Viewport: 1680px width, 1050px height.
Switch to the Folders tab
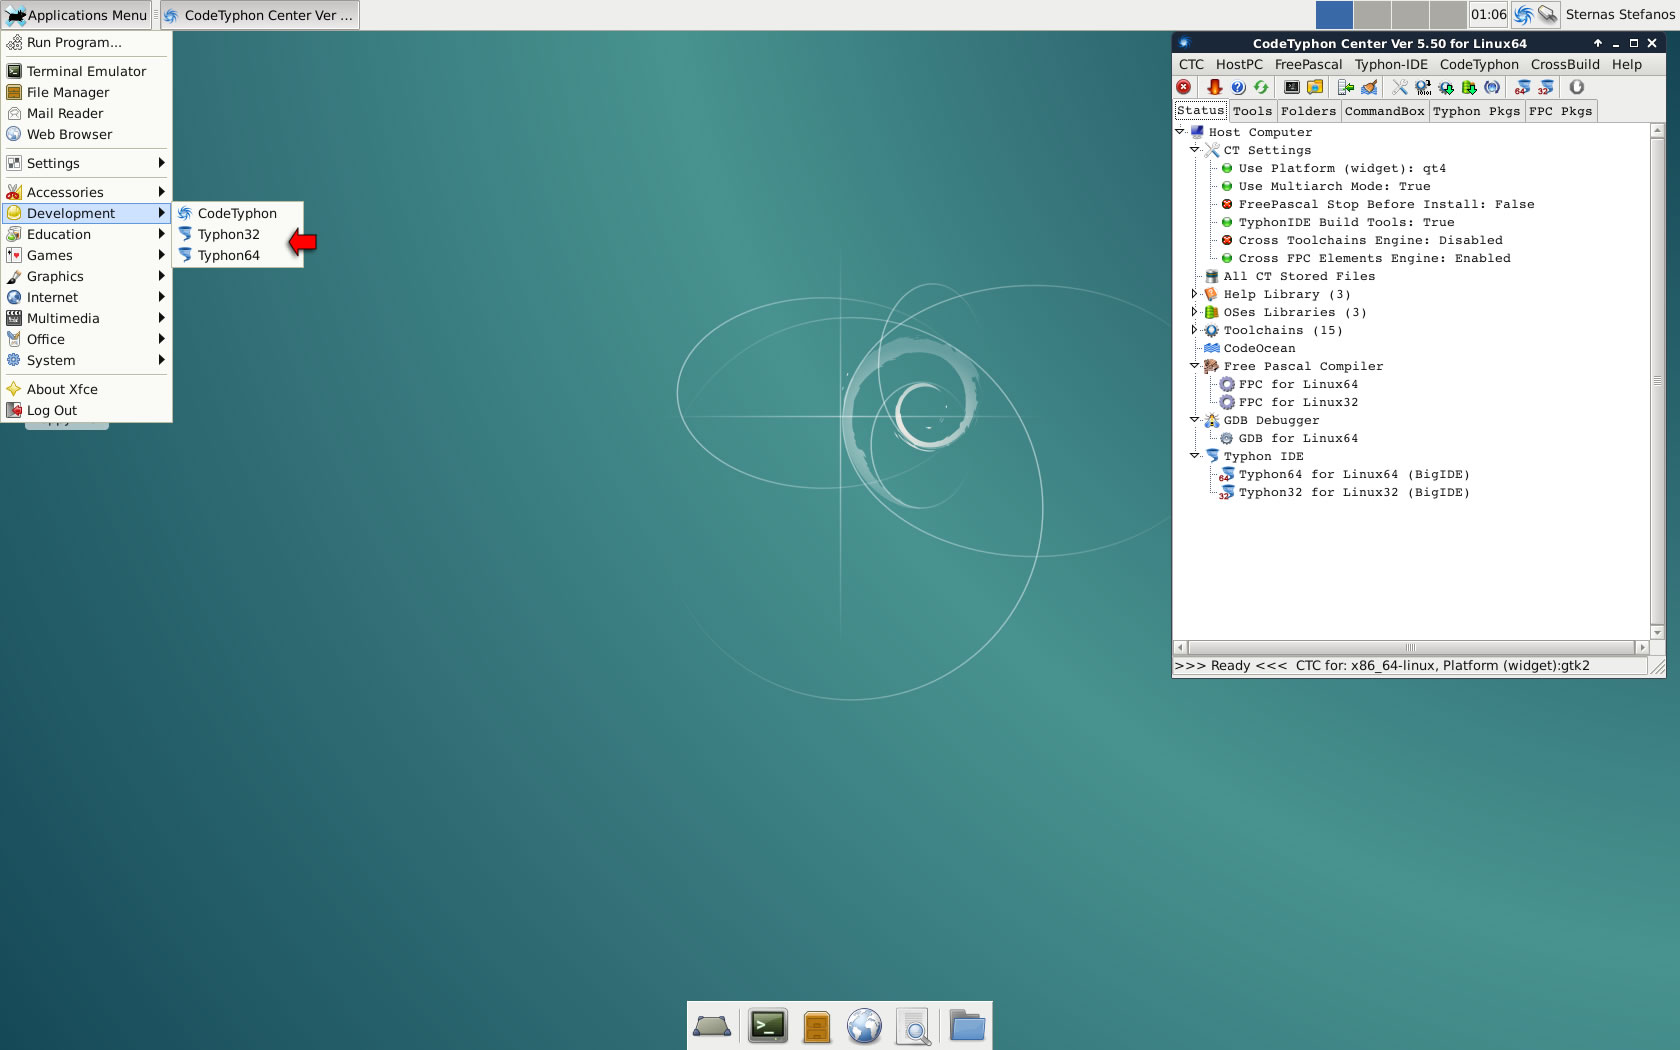tap(1308, 111)
